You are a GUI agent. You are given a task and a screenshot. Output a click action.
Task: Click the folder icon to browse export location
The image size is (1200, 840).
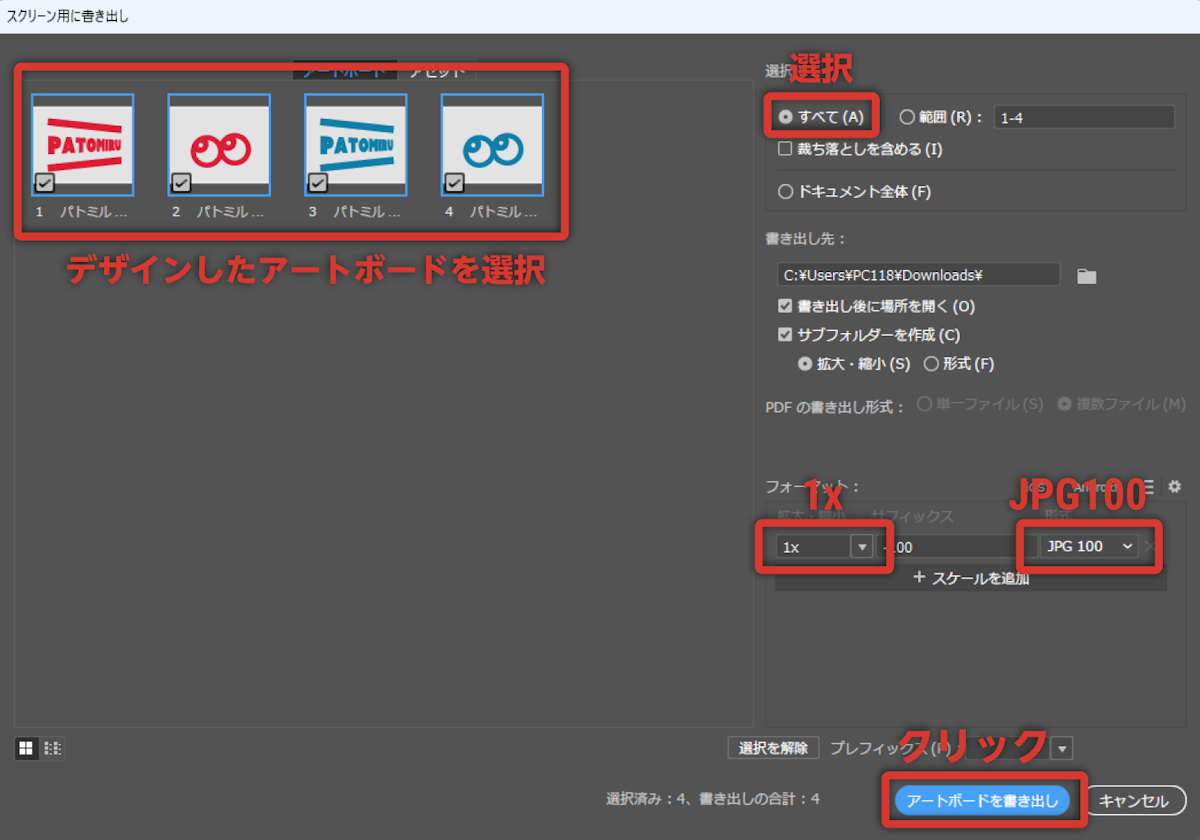pyautogui.click(x=1086, y=276)
